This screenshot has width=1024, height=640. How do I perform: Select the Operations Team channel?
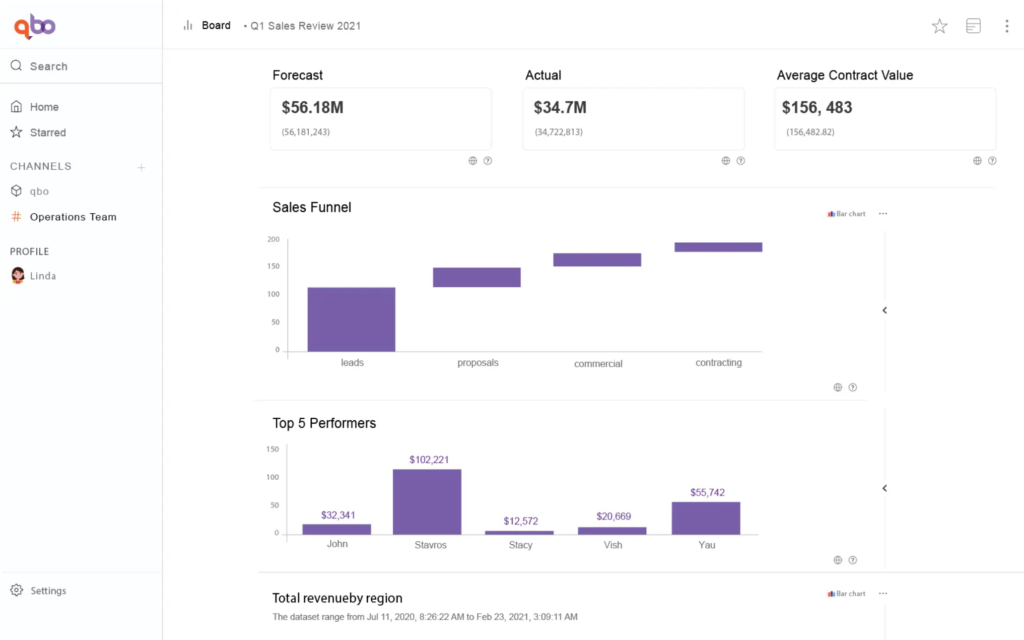tap(72, 217)
